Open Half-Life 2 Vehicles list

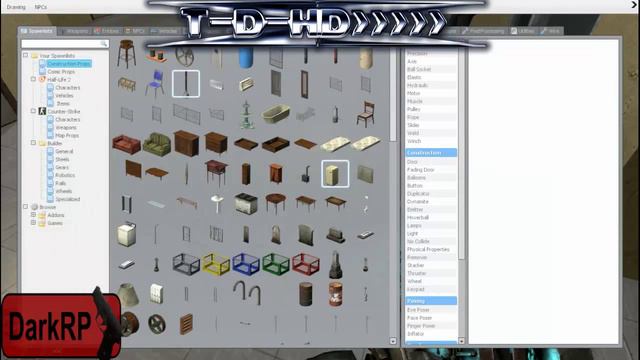point(64,96)
